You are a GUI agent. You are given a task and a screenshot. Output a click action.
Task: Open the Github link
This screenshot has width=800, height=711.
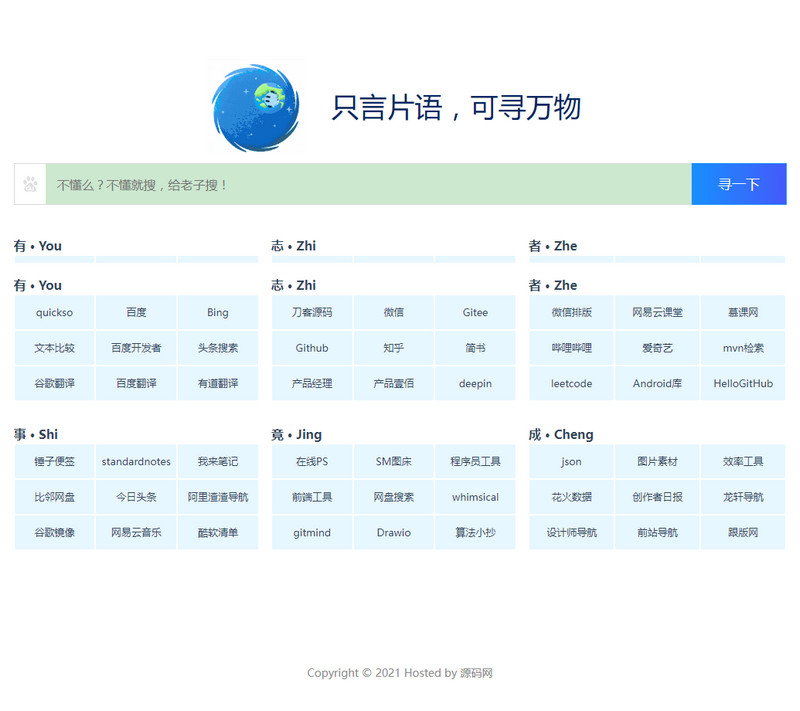tap(312, 348)
